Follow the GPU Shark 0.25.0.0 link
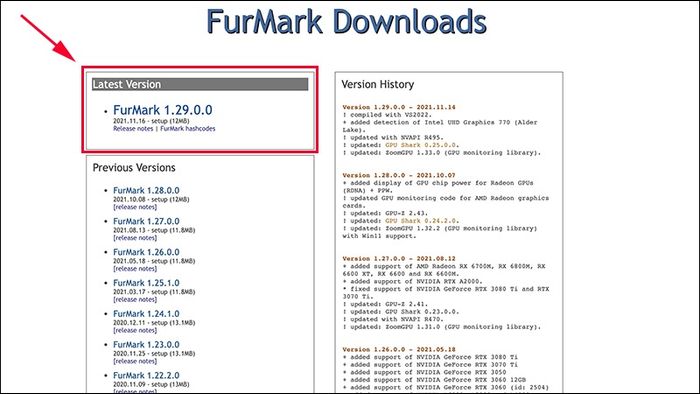 421,145
